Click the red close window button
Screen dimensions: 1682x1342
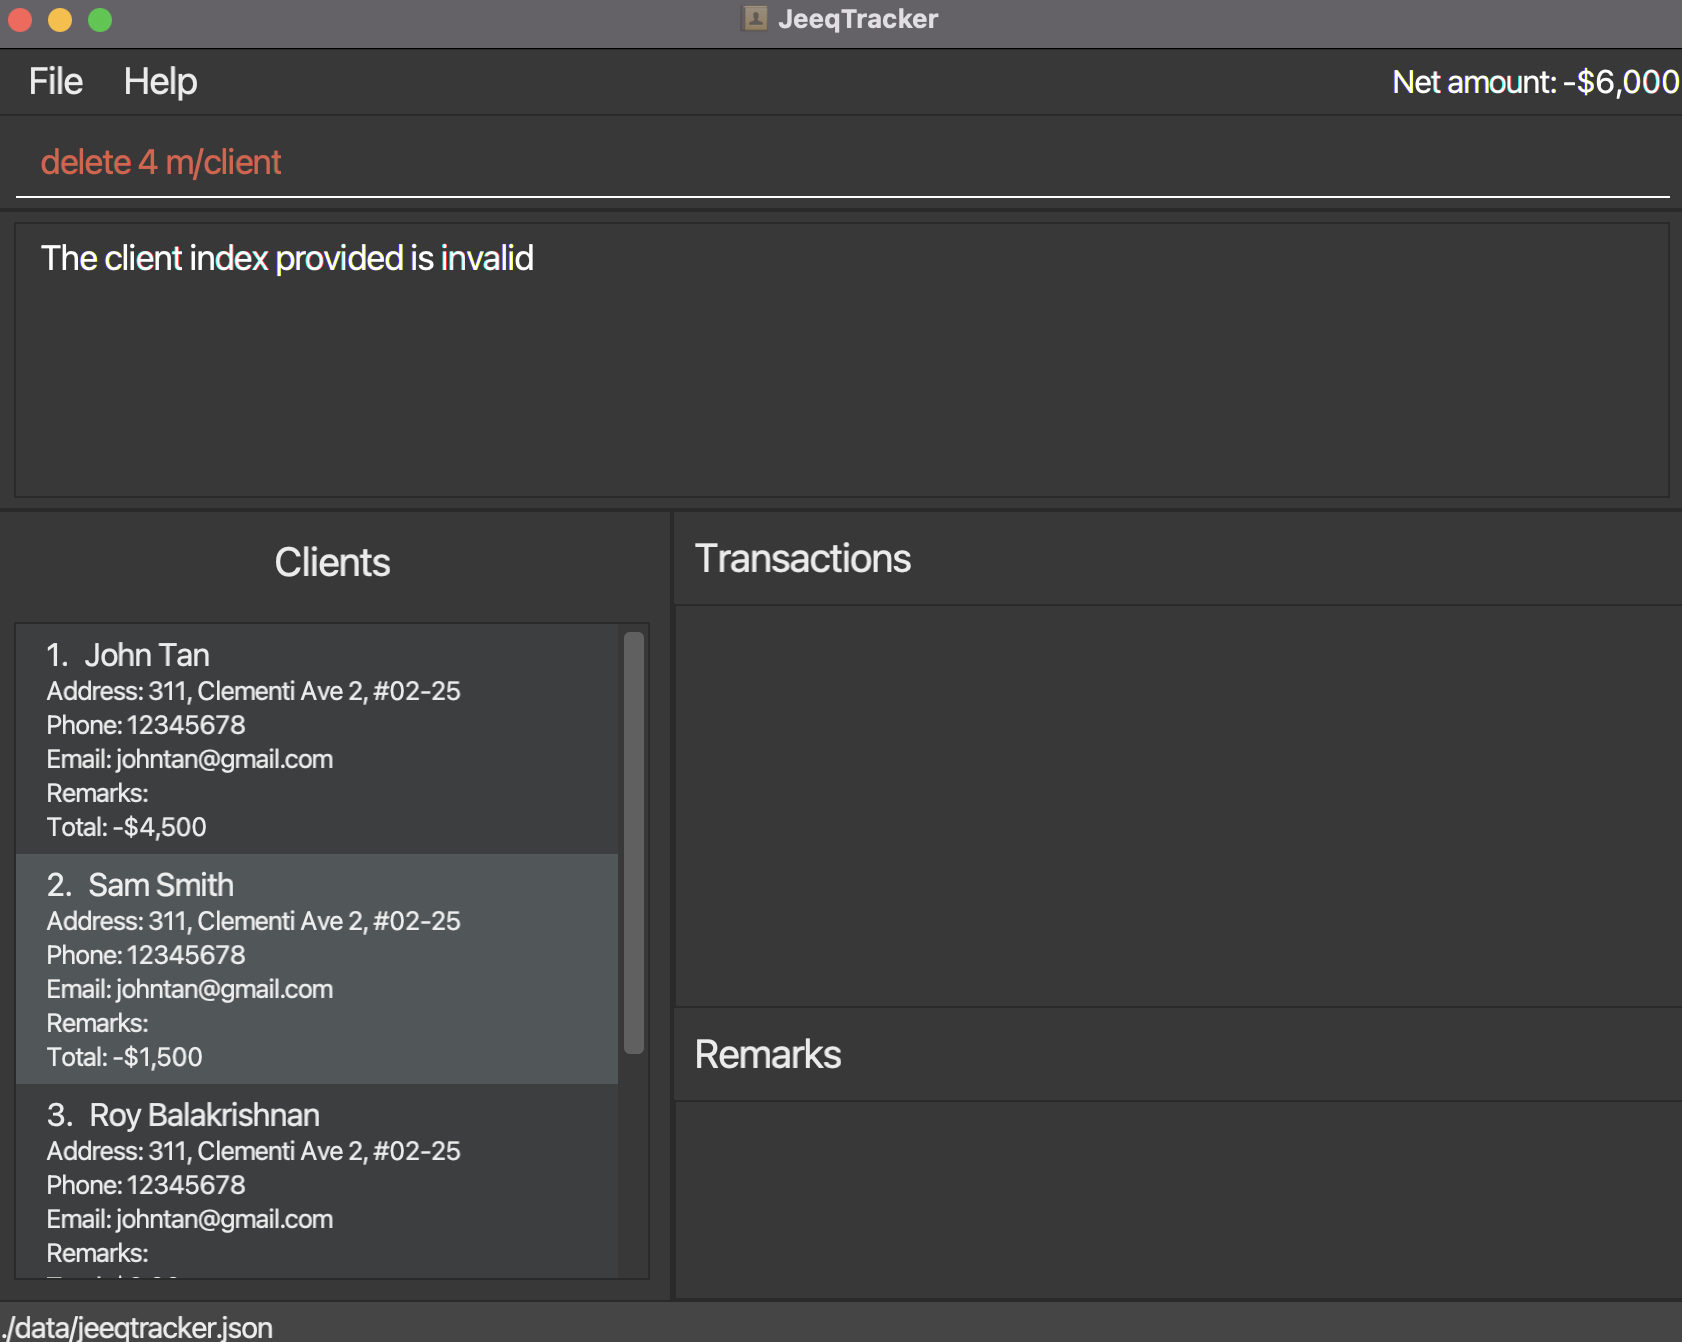click(x=20, y=19)
